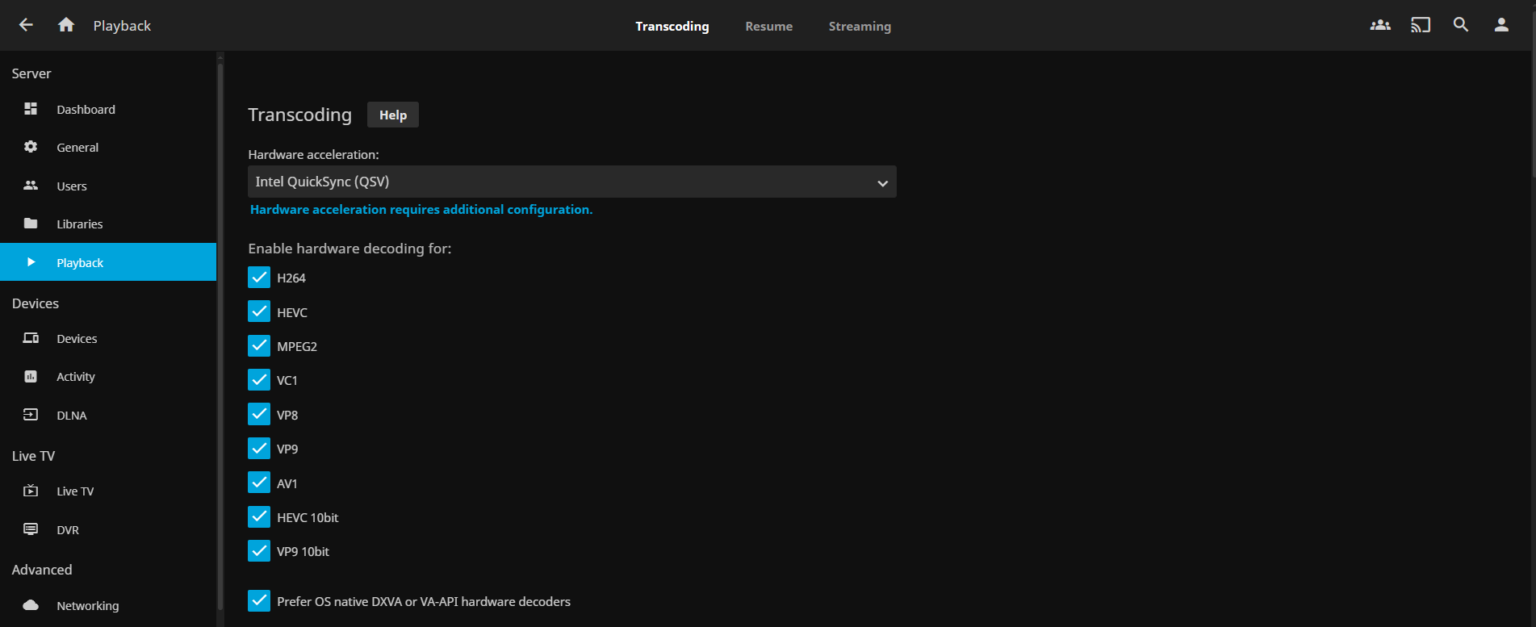1536x627 pixels.
Task: Open the Hardware acceleration dropdown
Action: click(571, 182)
